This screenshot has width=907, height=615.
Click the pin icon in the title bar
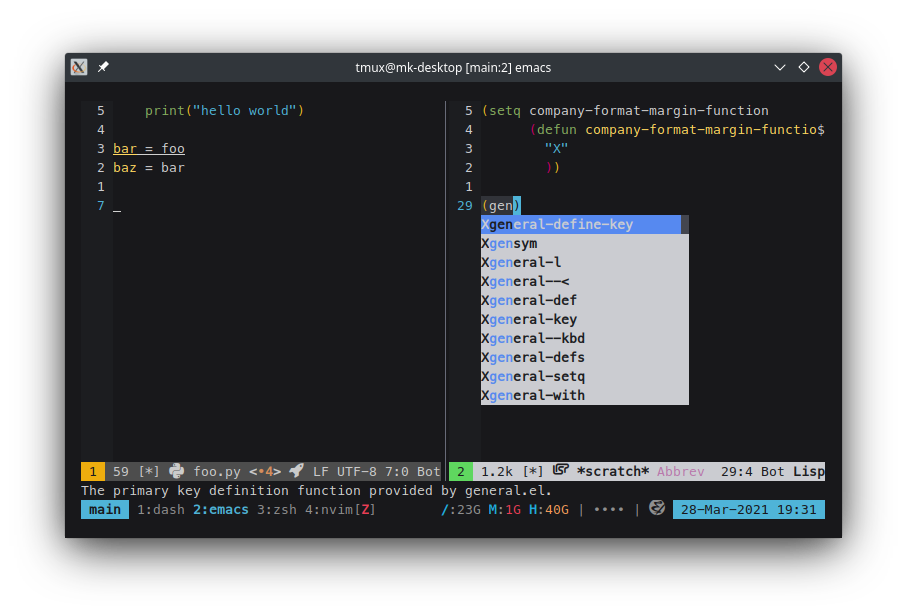(103, 67)
